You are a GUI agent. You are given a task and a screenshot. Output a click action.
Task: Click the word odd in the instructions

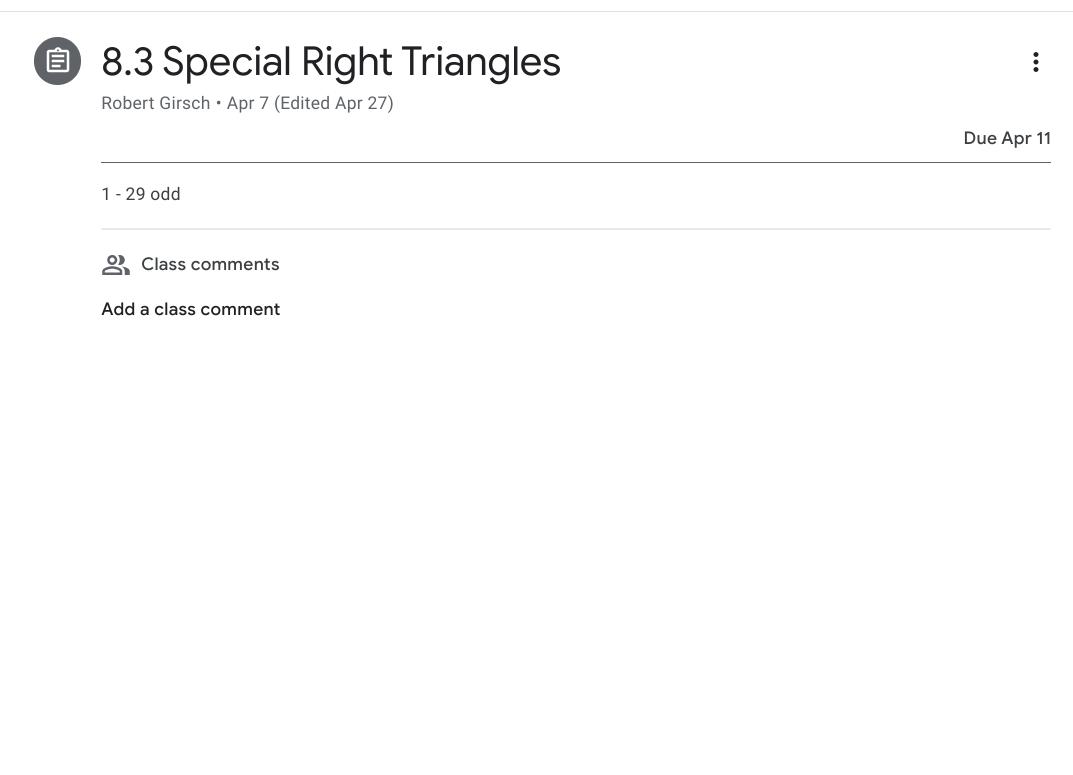pyautogui.click(x=165, y=194)
